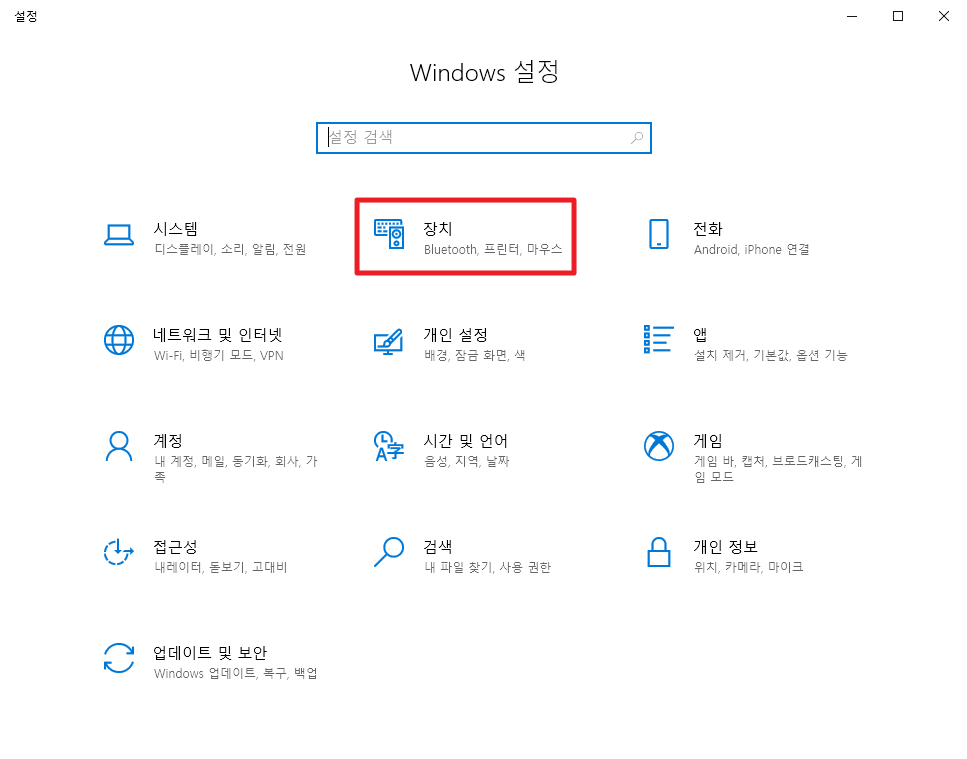Click description 설치 제거, 기본값, 옵션 기능

coord(771,355)
